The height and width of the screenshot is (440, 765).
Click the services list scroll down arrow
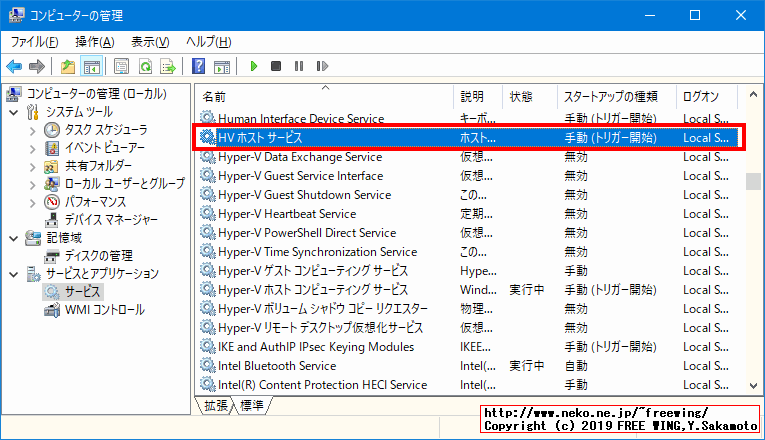(753, 385)
